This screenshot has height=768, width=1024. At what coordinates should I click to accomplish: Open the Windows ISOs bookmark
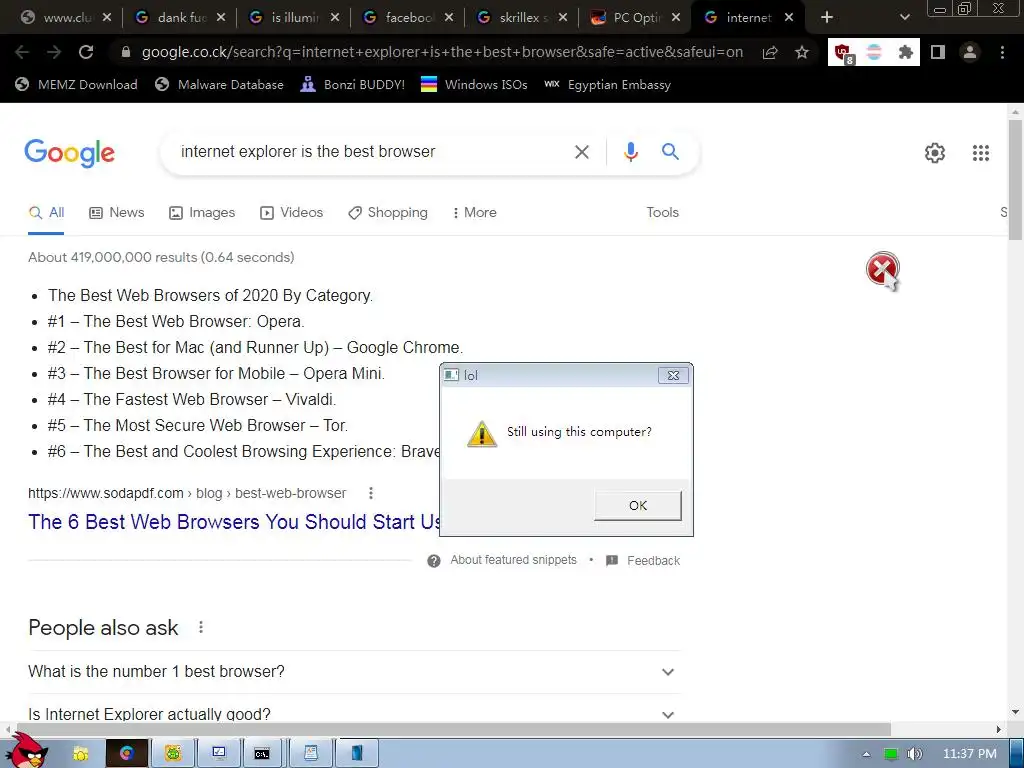(473, 85)
